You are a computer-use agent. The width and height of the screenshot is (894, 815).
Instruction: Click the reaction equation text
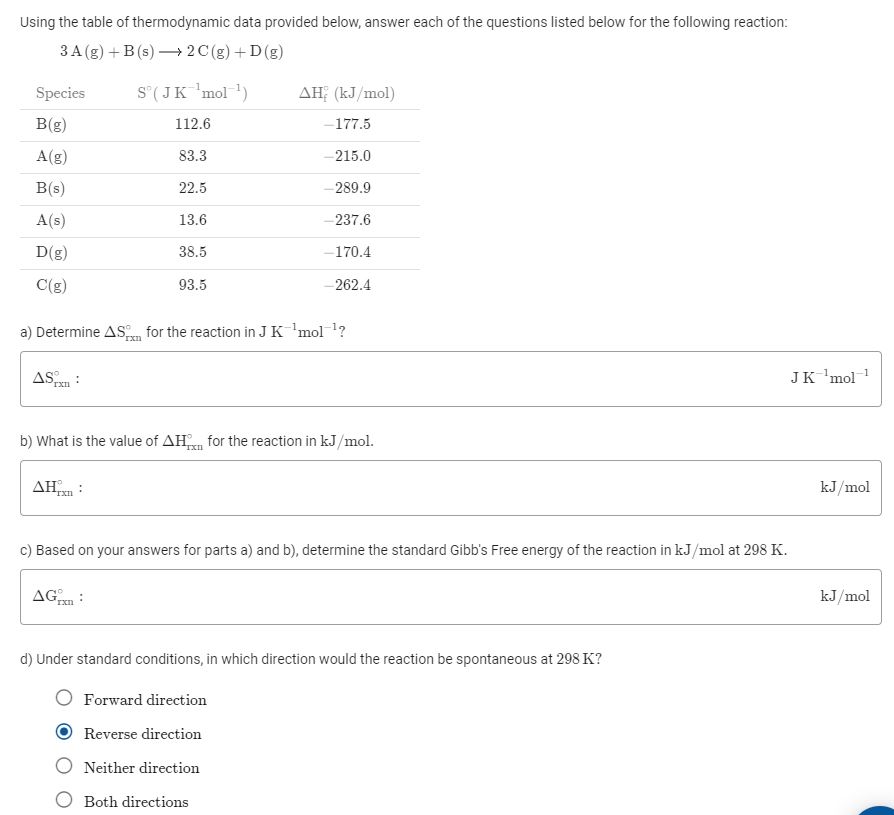pos(170,50)
